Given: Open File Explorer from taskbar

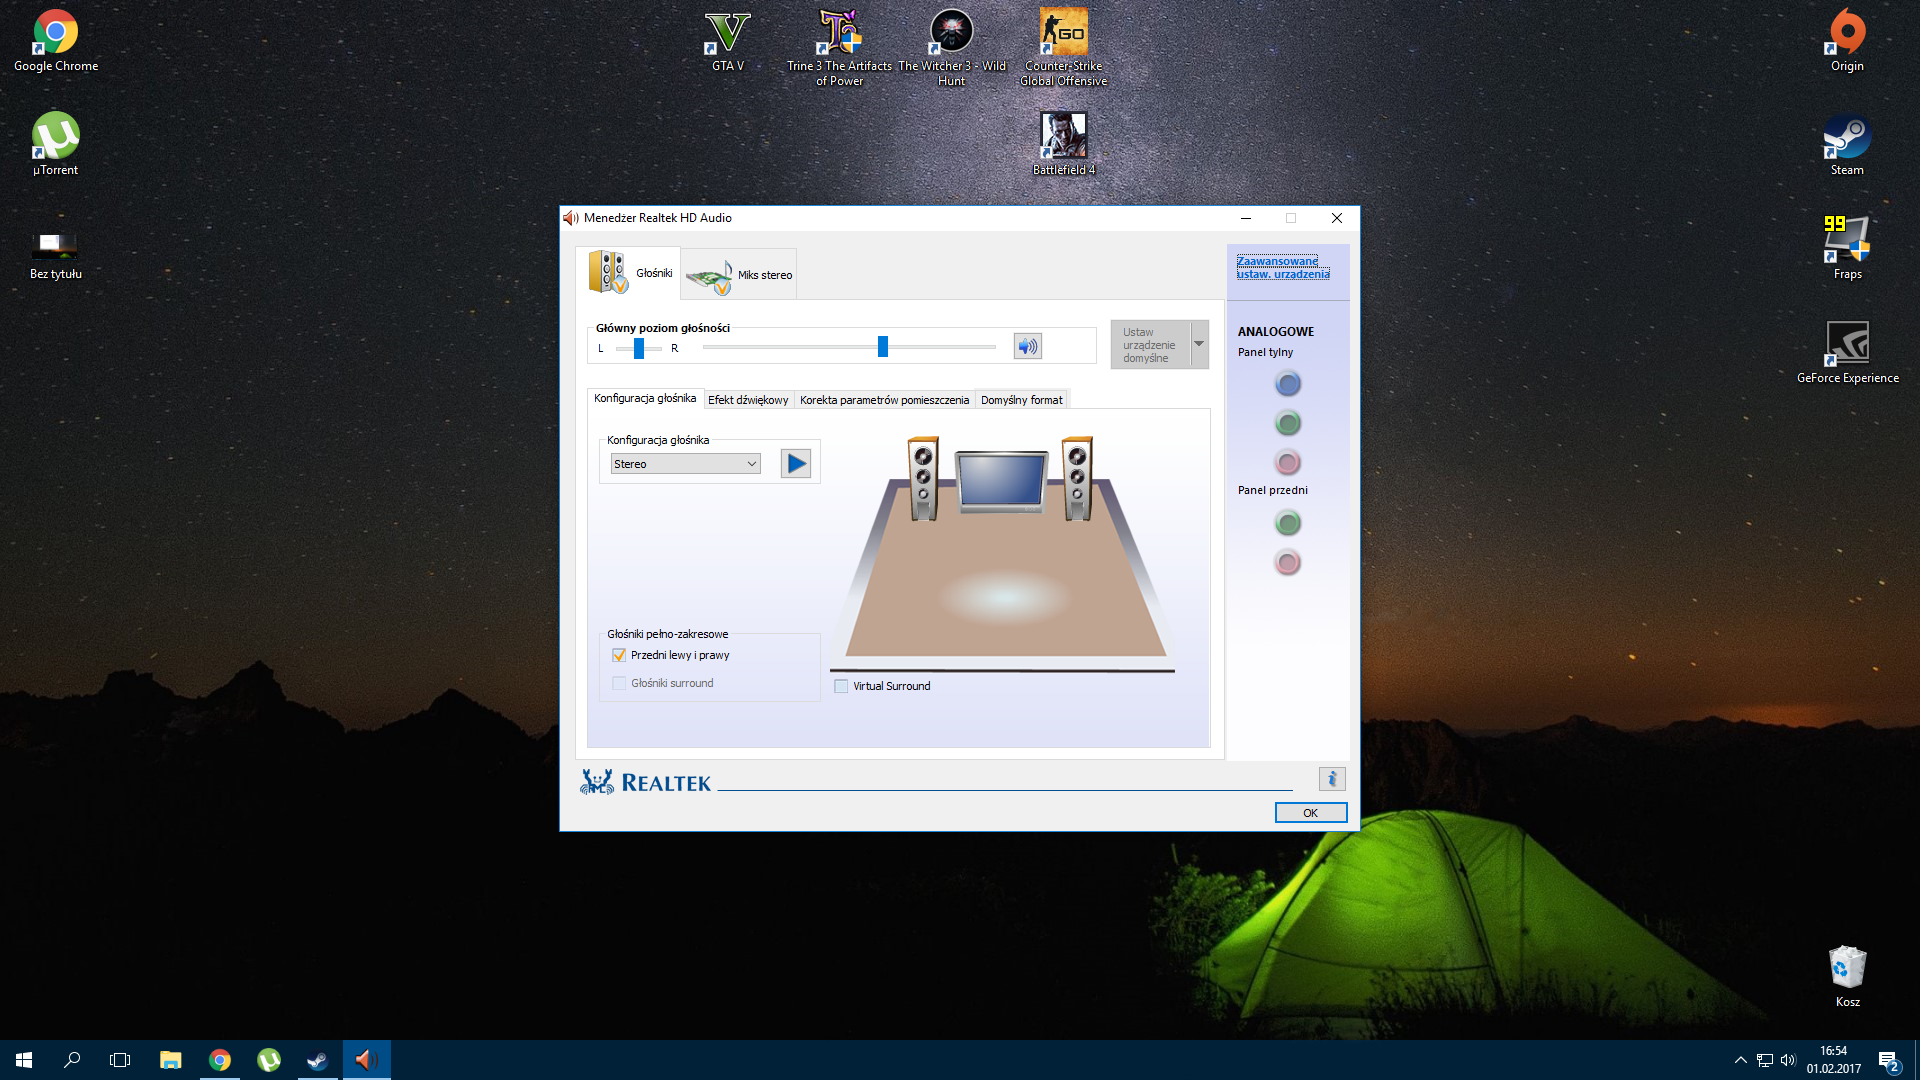Looking at the screenshot, I should (x=171, y=1060).
